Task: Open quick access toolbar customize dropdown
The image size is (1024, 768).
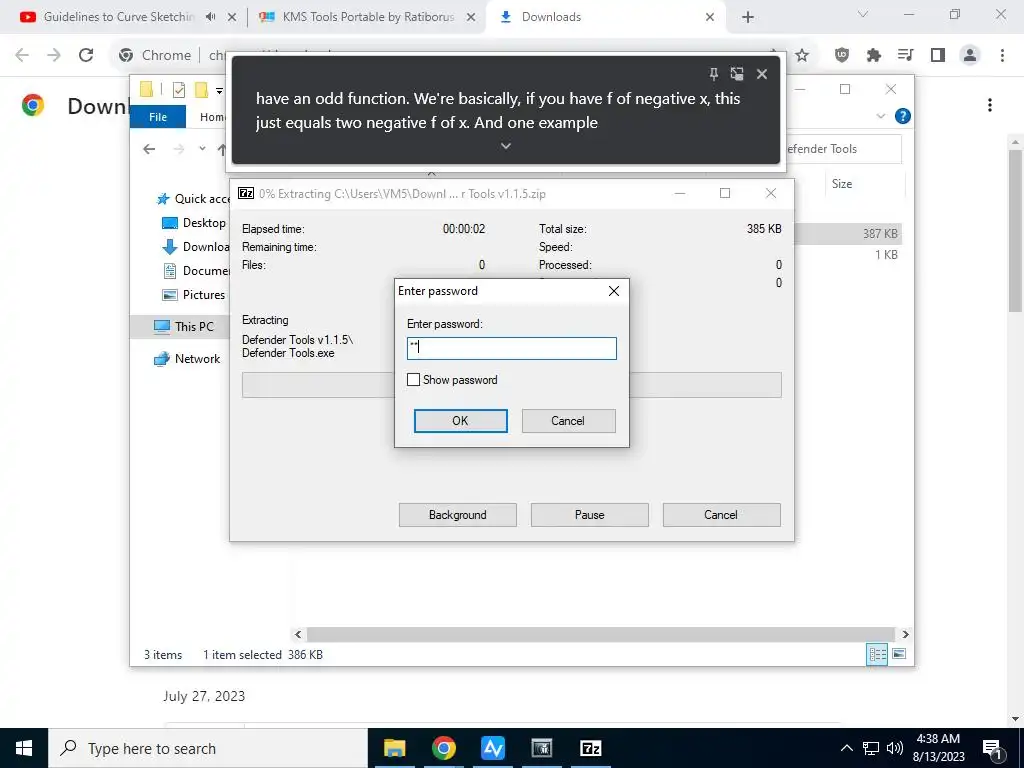Action: [219, 90]
